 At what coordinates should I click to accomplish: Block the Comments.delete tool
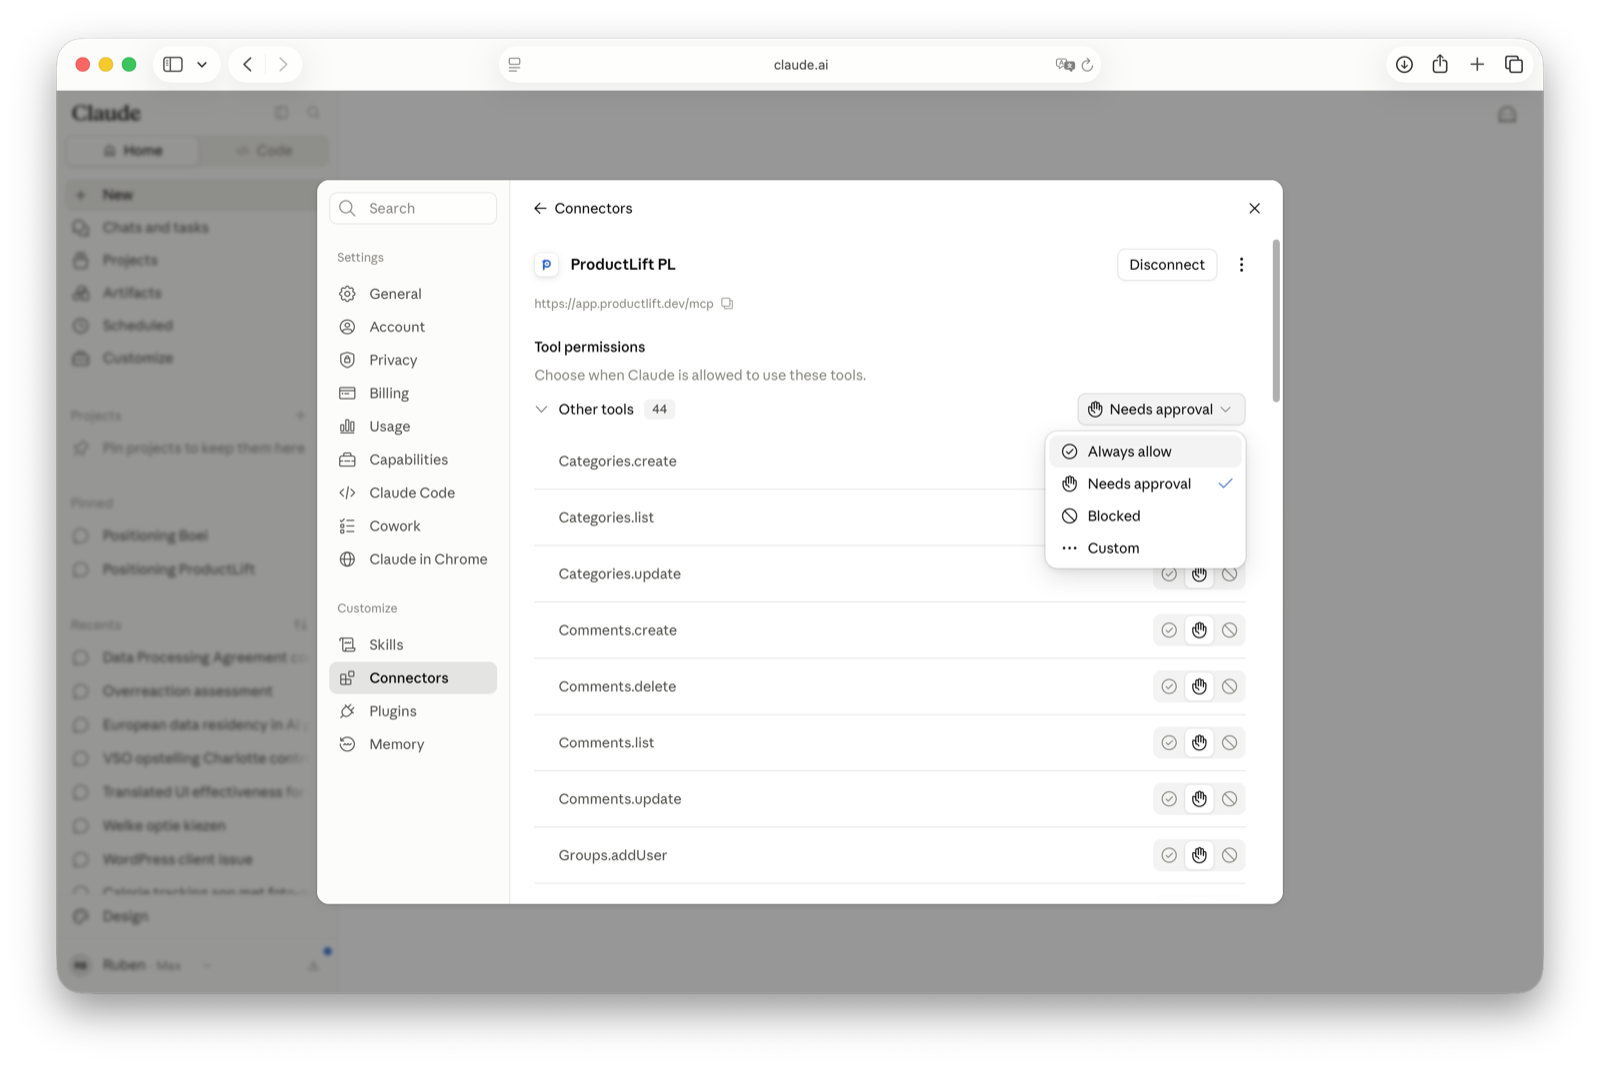1229,686
